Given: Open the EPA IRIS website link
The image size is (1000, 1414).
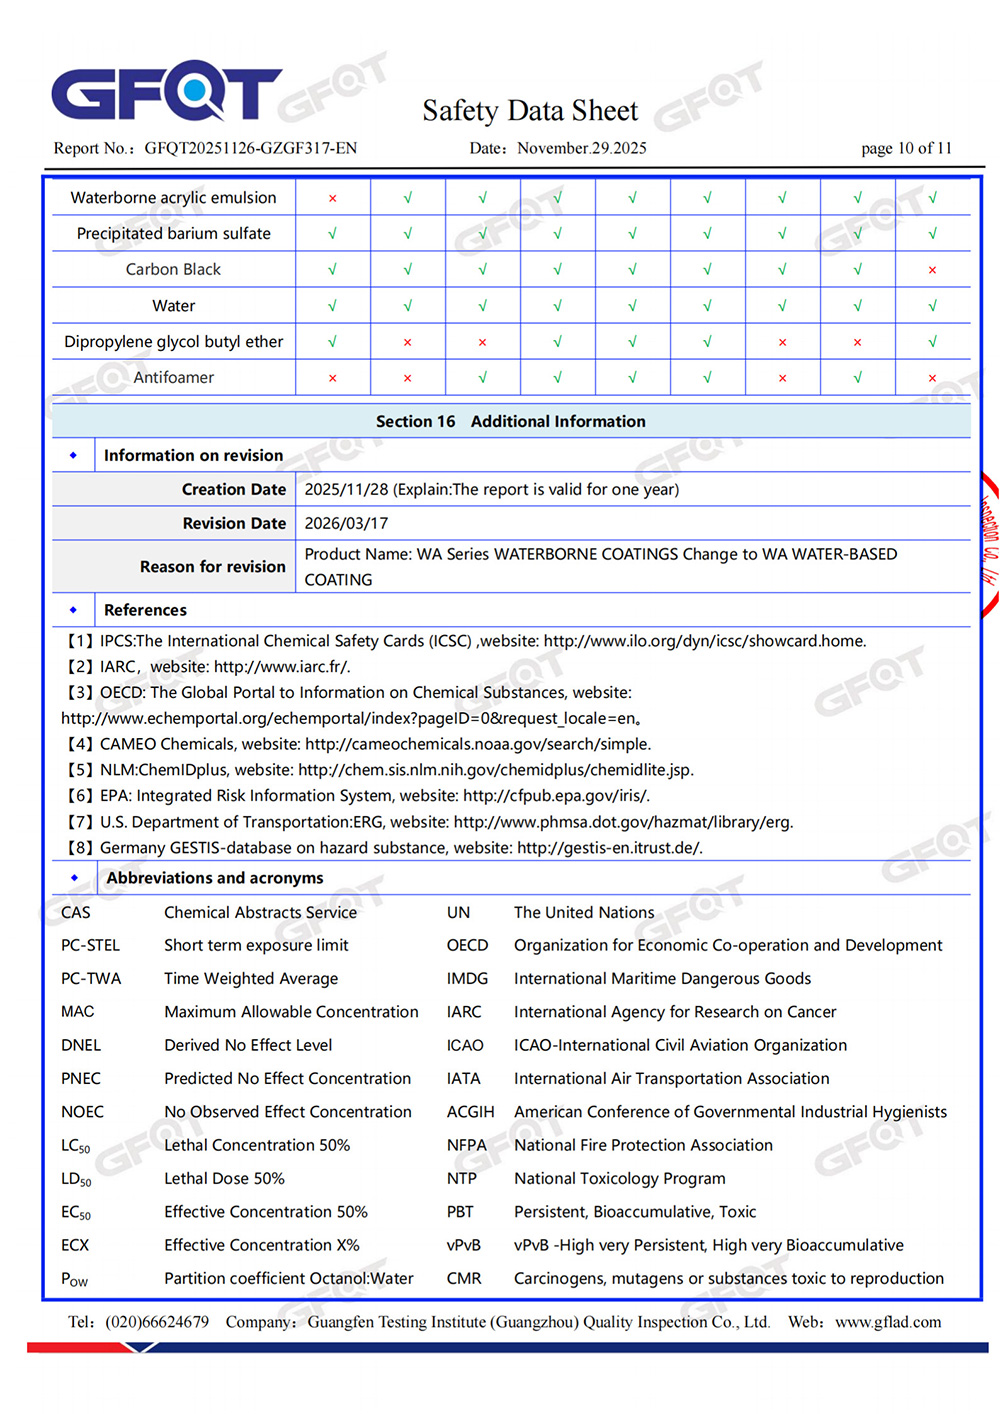Looking at the screenshot, I should pos(556,796).
